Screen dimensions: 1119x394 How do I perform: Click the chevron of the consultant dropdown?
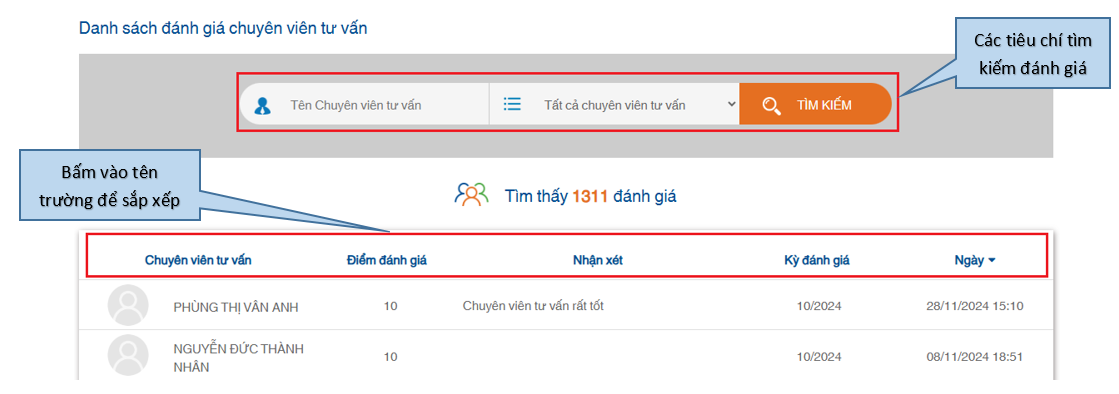coord(731,103)
